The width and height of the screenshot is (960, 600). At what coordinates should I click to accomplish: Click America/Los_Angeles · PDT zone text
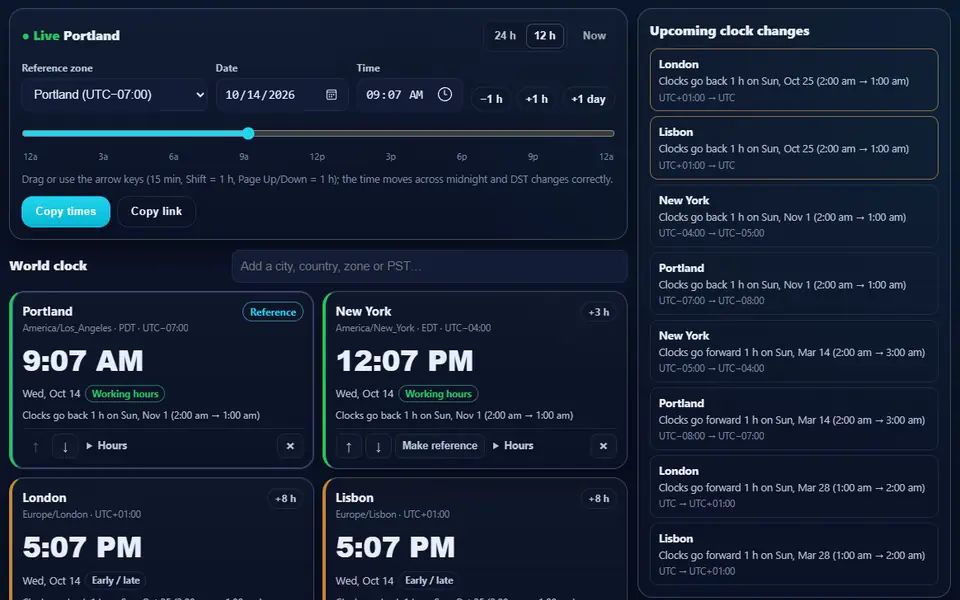(x=105, y=328)
